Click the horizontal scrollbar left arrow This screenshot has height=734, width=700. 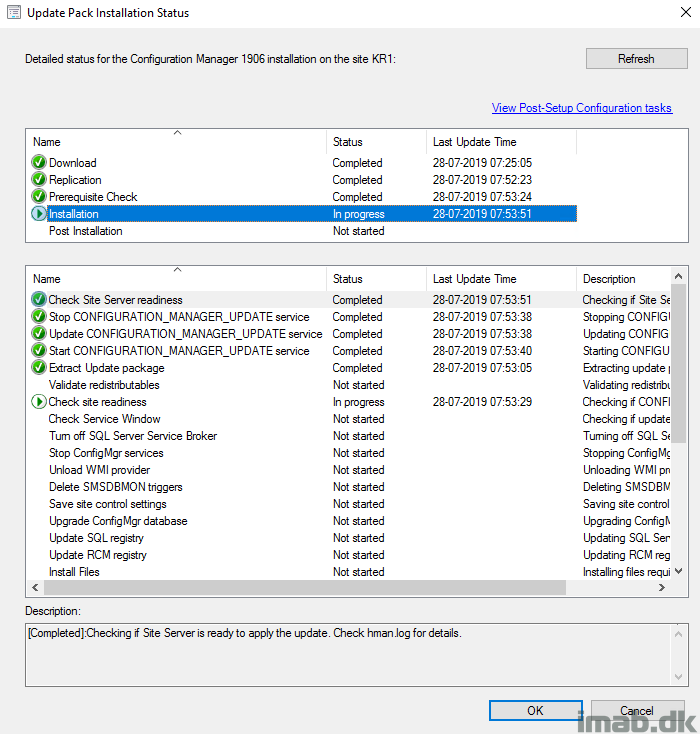35,587
